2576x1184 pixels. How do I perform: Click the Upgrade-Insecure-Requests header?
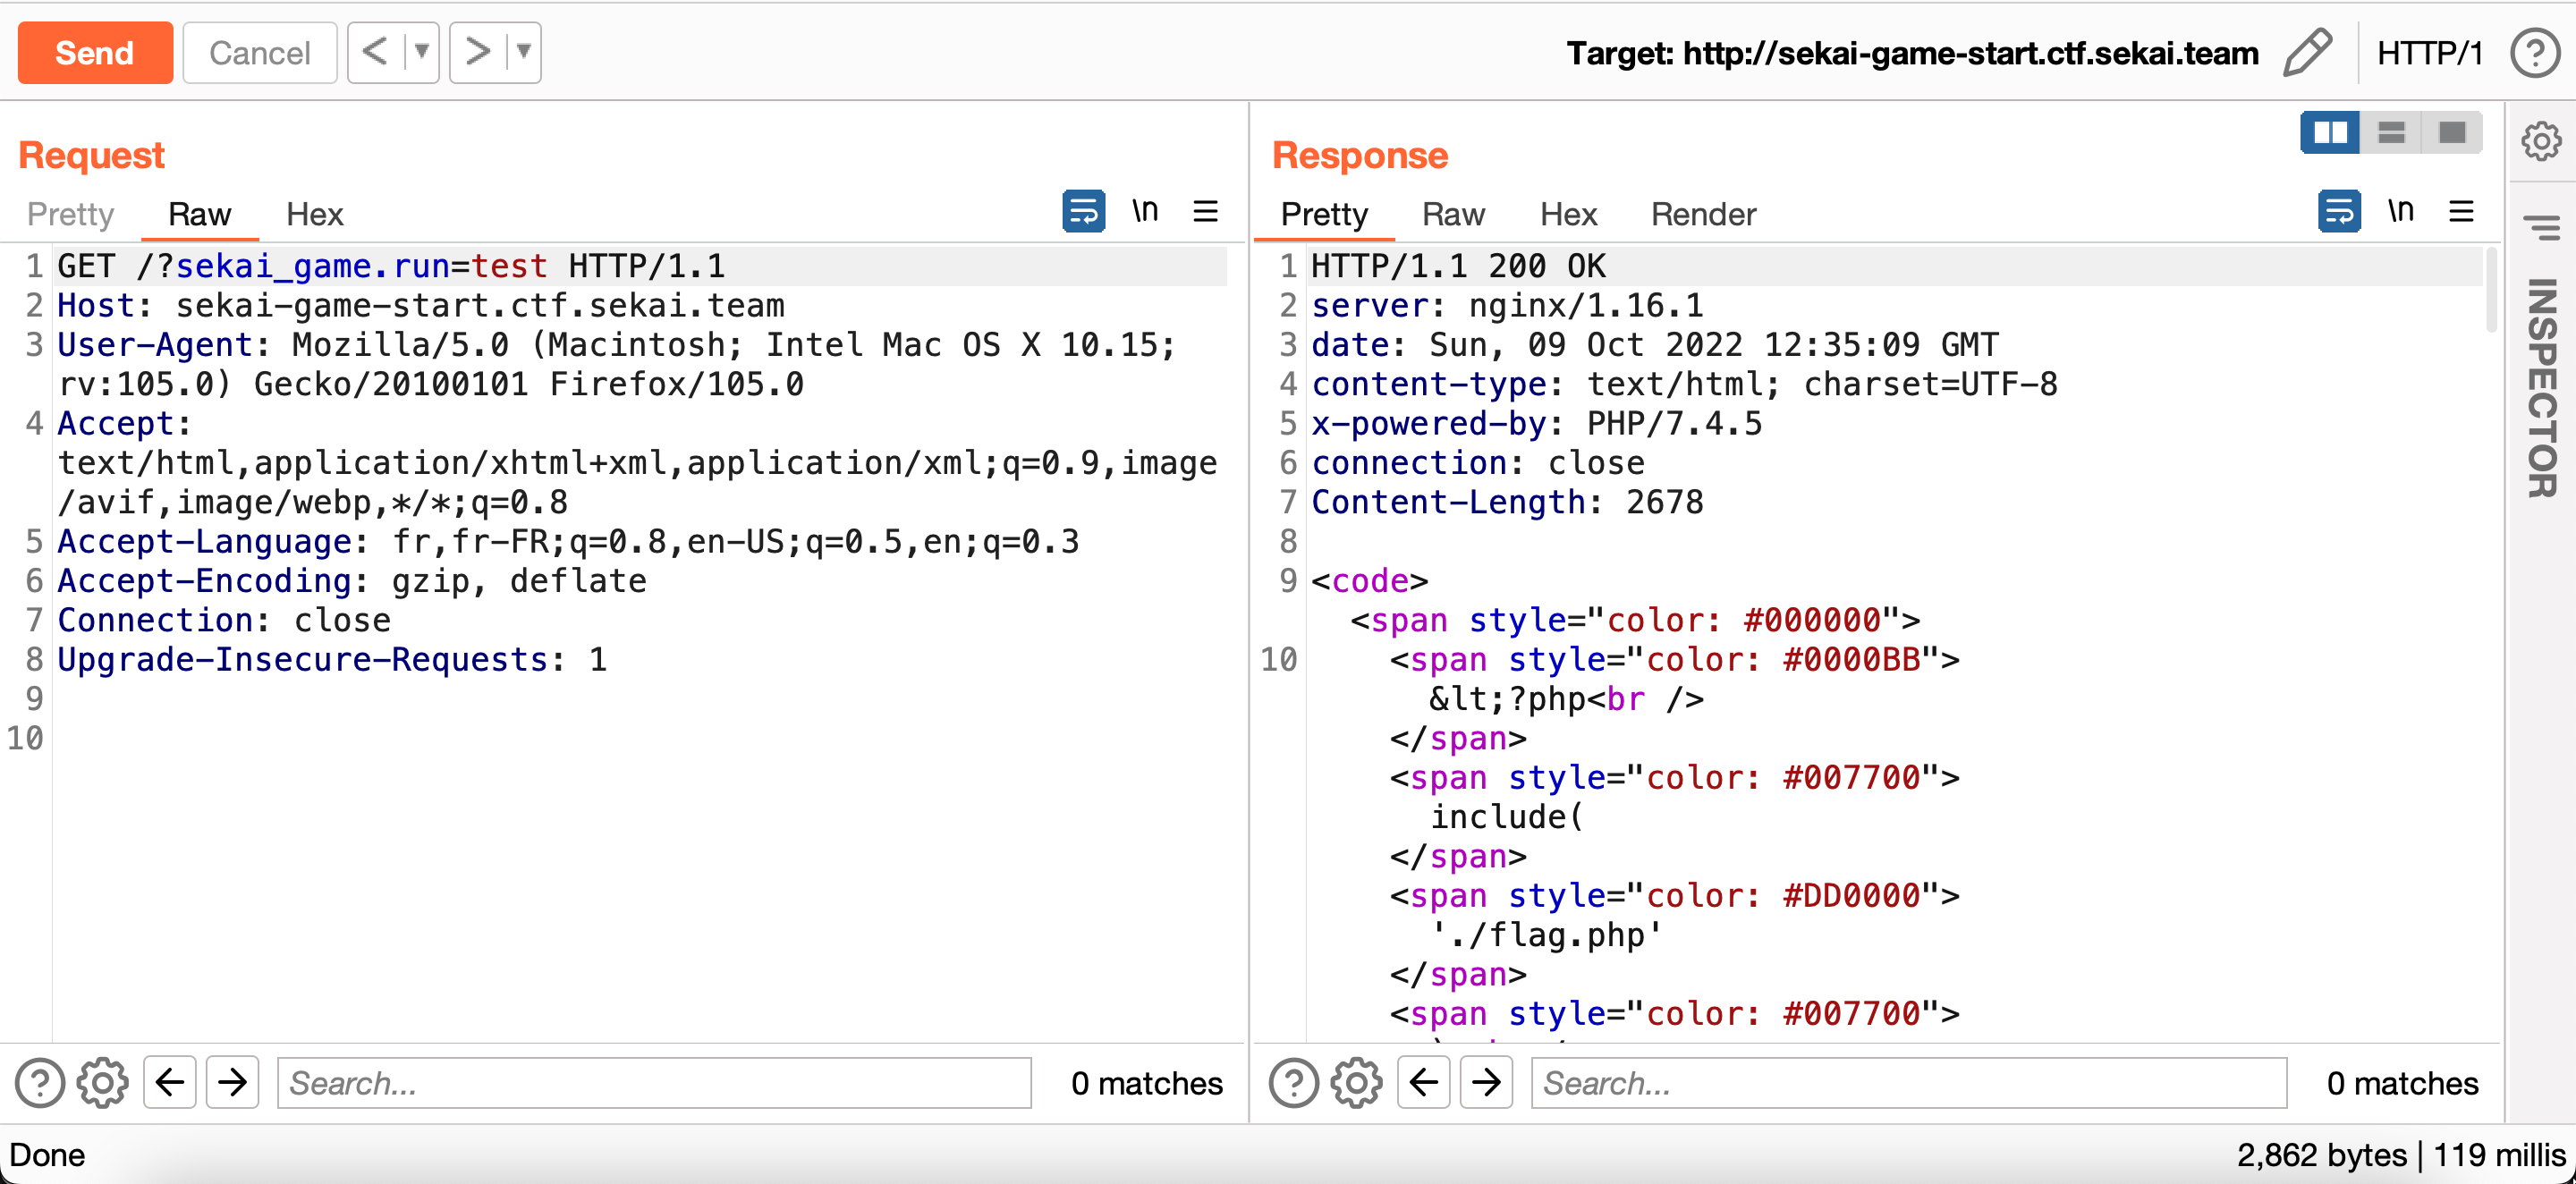332,659
